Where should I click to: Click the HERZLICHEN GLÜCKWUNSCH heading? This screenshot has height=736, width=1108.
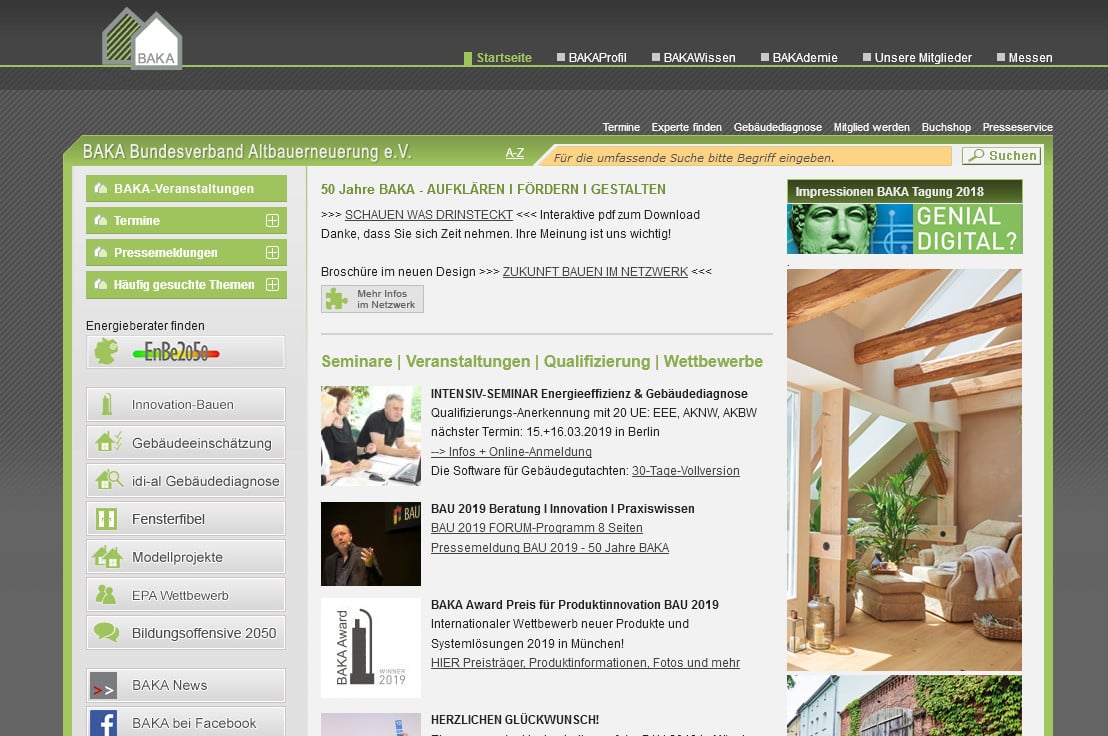tap(515, 720)
